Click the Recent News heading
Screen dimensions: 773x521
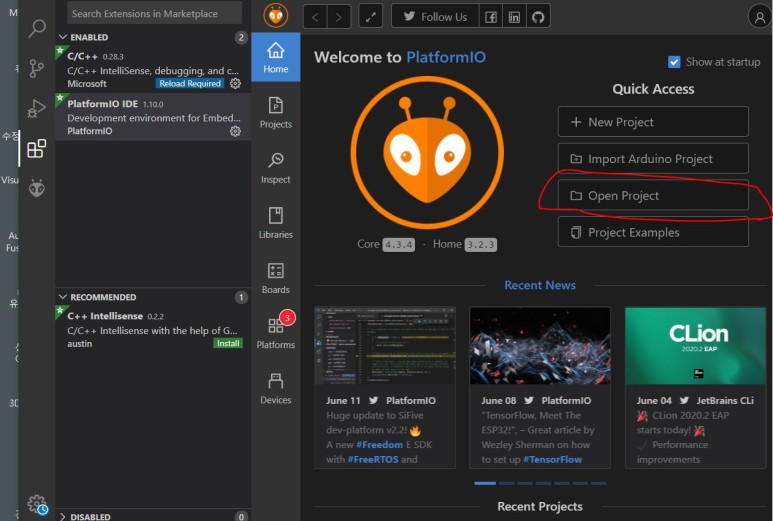click(x=540, y=285)
